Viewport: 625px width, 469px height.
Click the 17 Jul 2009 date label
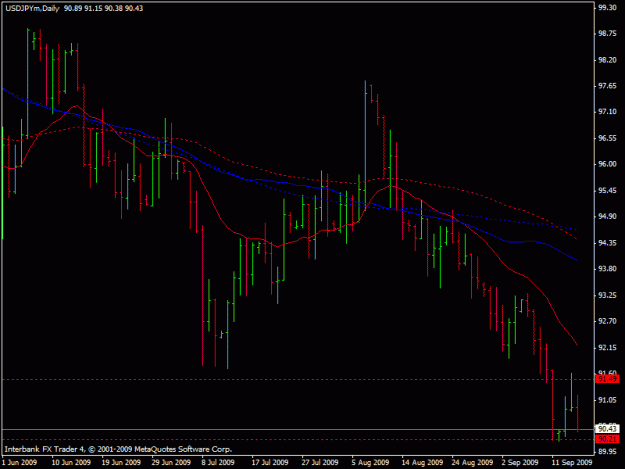[270, 462]
